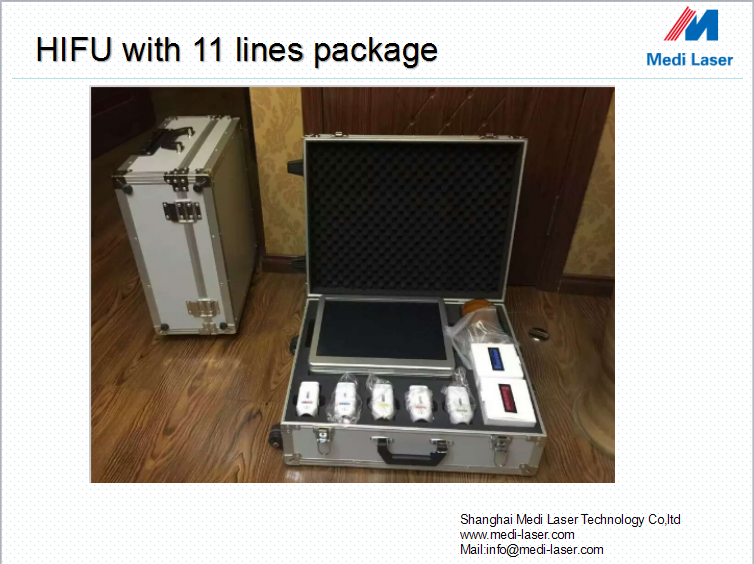Click the second cartridge with blue label
754x564 pixels.
pos(344,401)
